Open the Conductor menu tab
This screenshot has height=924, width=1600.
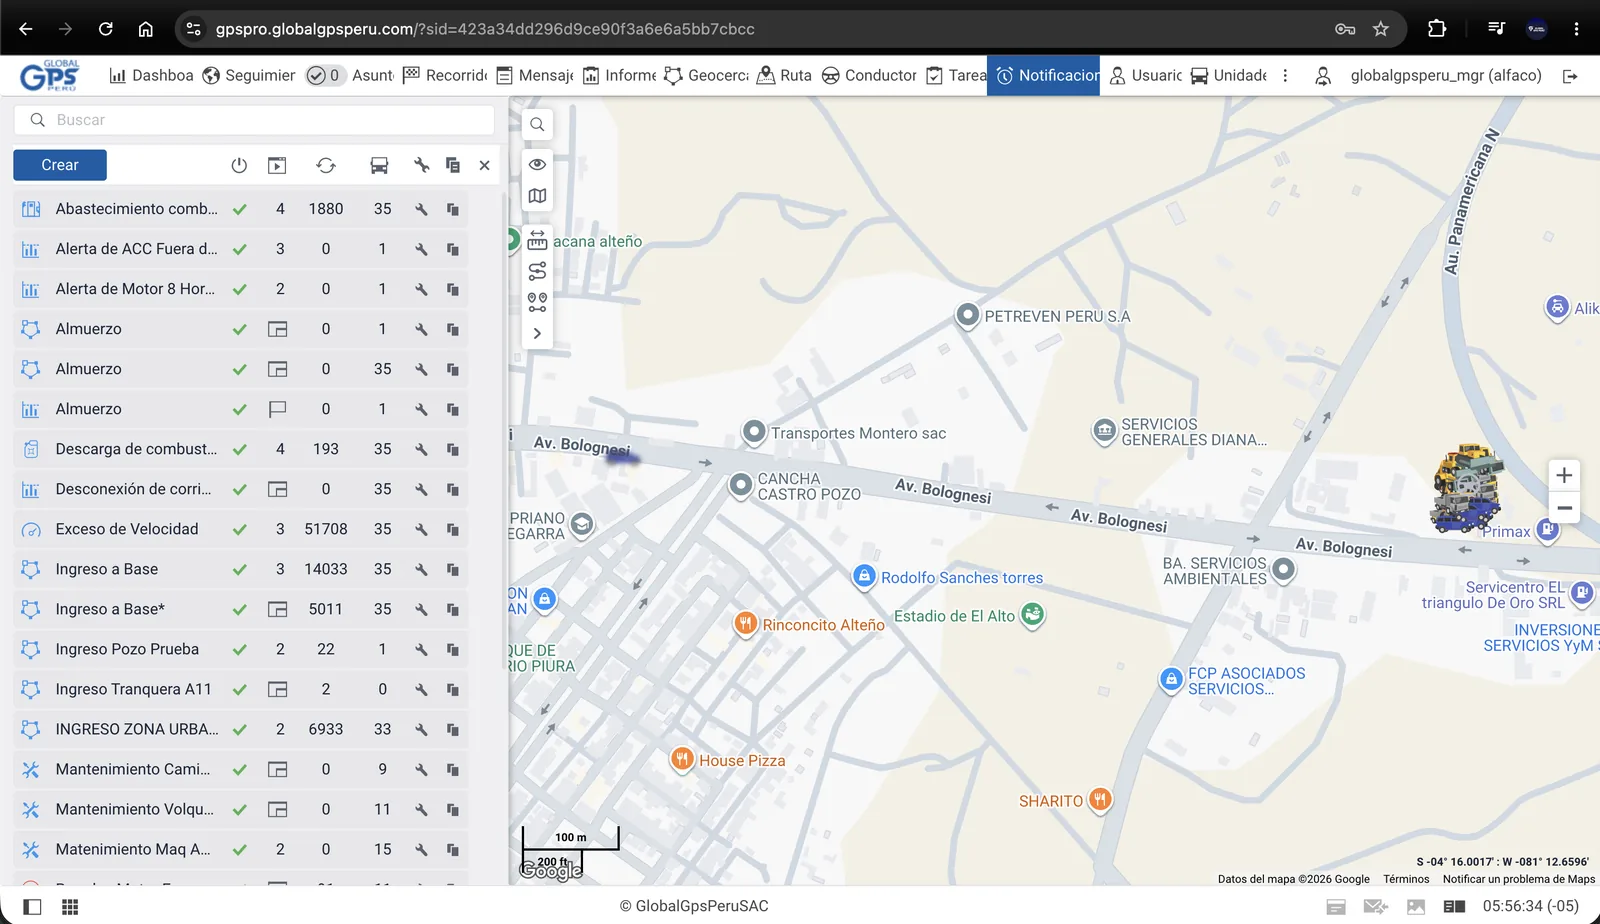pos(869,75)
